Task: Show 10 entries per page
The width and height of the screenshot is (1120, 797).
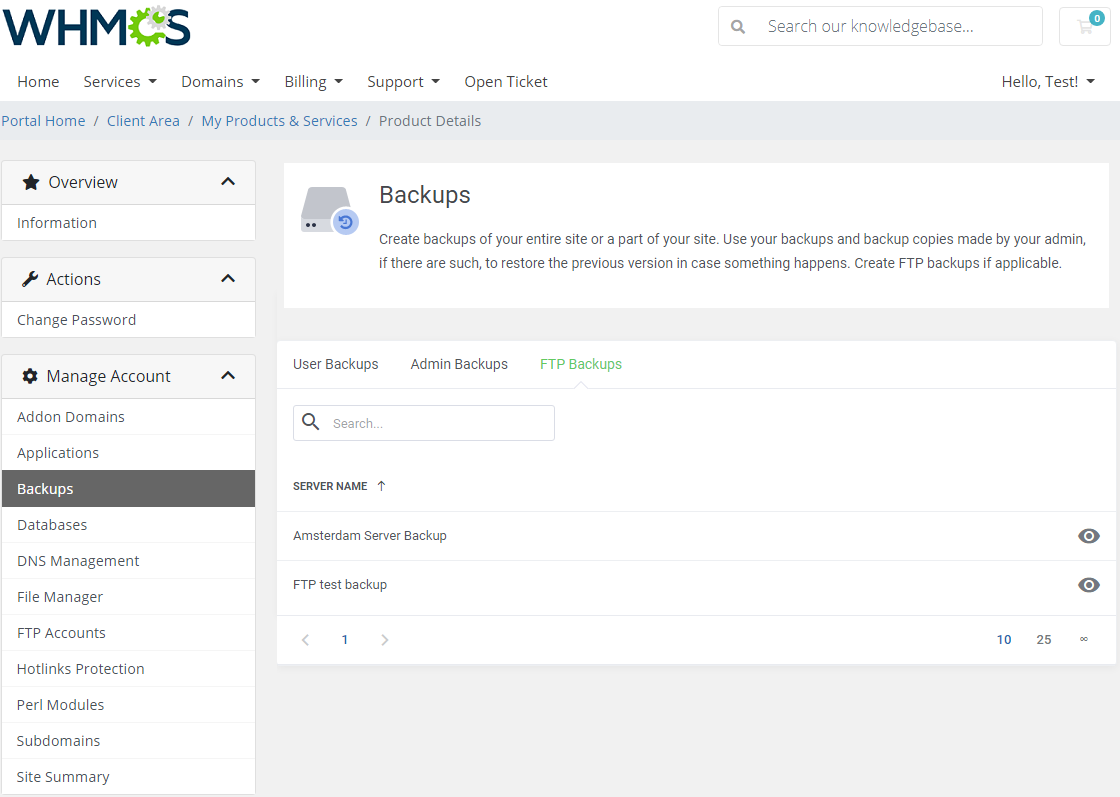Action: point(1004,640)
